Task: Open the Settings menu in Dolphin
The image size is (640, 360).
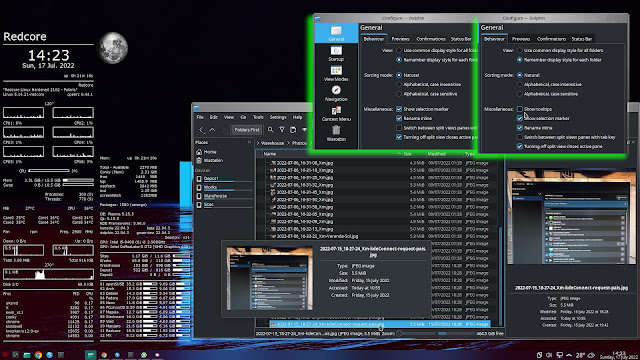Action: (x=278, y=117)
